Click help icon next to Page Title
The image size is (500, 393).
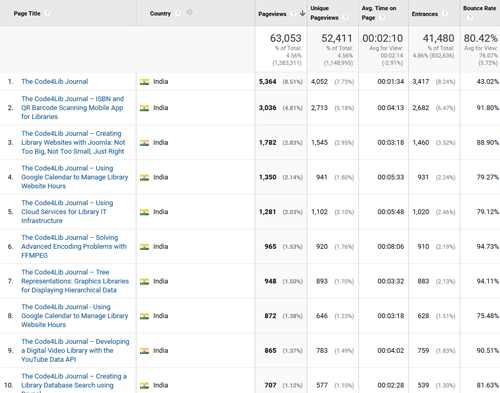[47, 13]
